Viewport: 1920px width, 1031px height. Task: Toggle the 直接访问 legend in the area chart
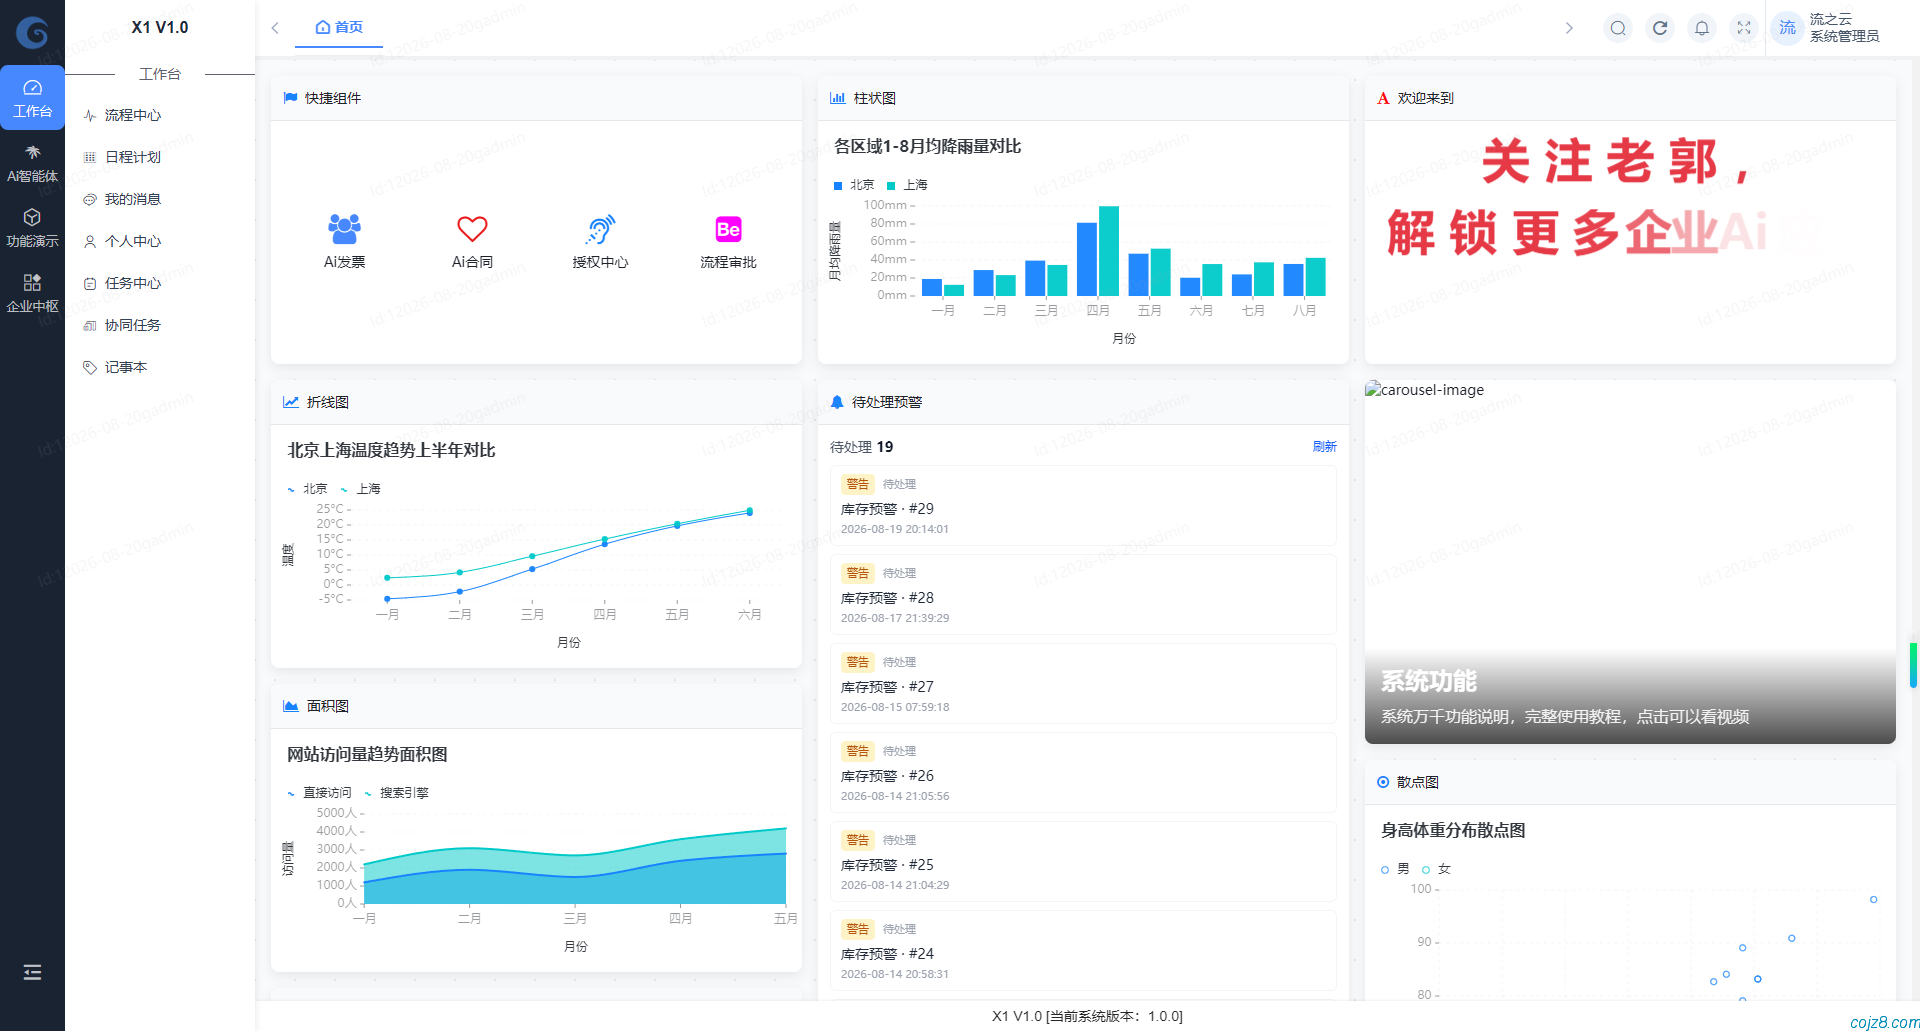pyautogui.click(x=319, y=793)
